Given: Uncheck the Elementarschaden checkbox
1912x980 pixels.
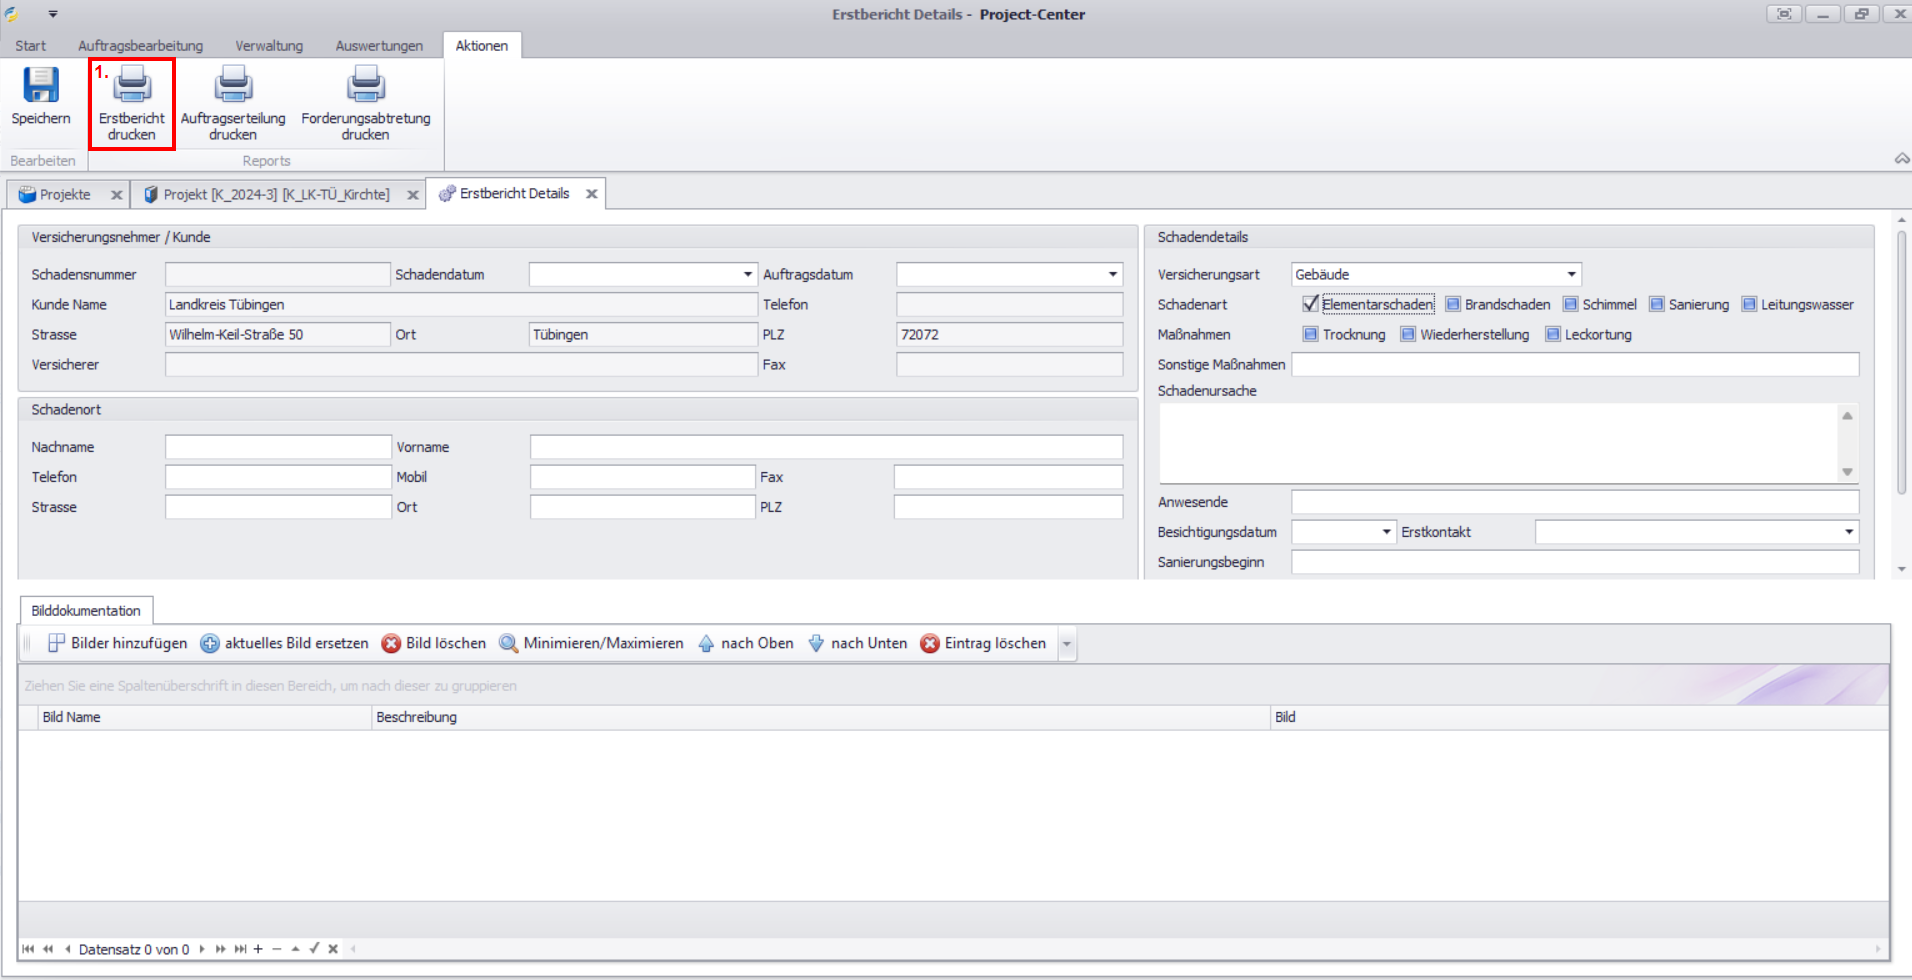Looking at the screenshot, I should point(1310,304).
